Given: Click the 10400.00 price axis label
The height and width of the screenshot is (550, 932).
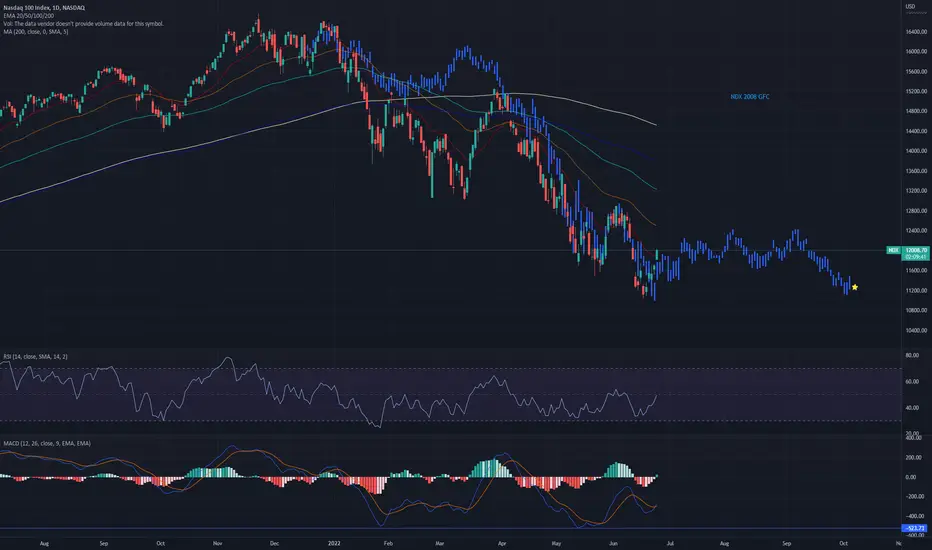Looking at the screenshot, I should point(916,331).
